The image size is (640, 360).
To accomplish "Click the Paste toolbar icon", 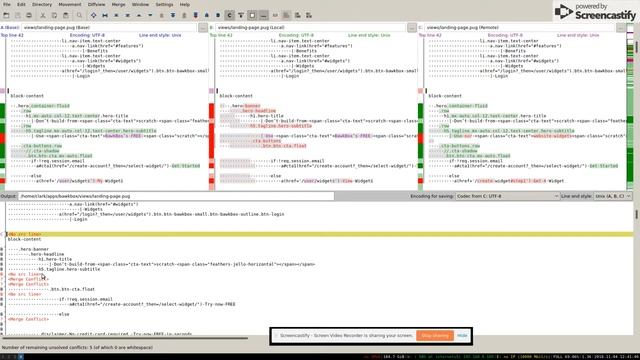I will (66, 16).
